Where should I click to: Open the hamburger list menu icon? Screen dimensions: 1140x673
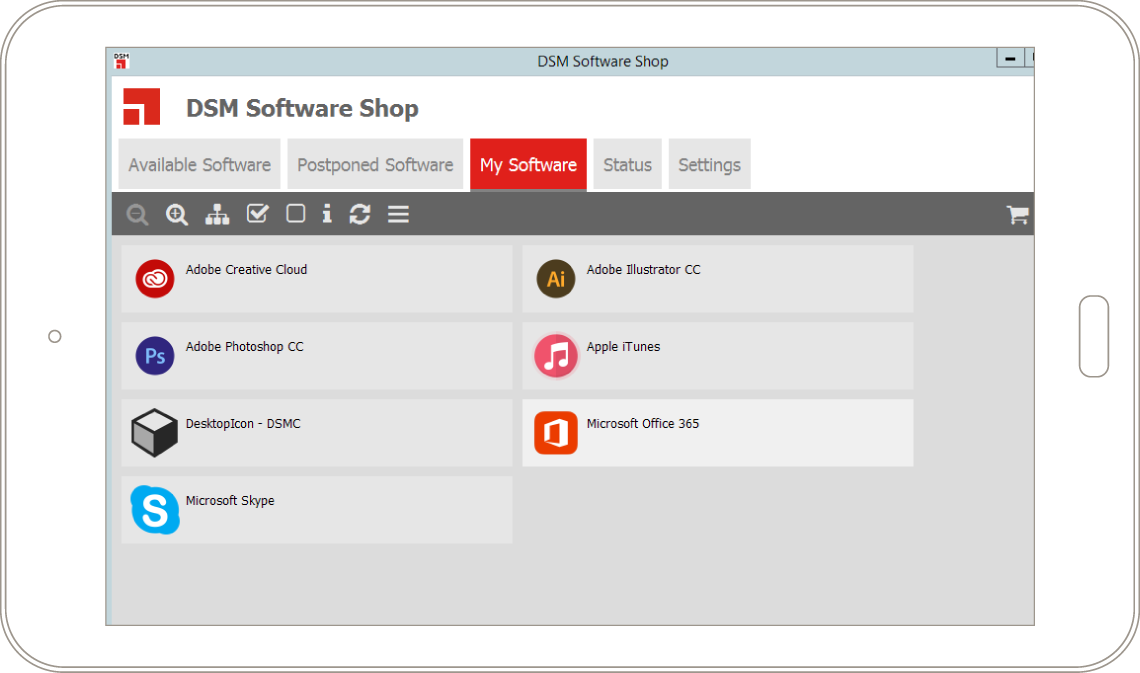tap(398, 214)
